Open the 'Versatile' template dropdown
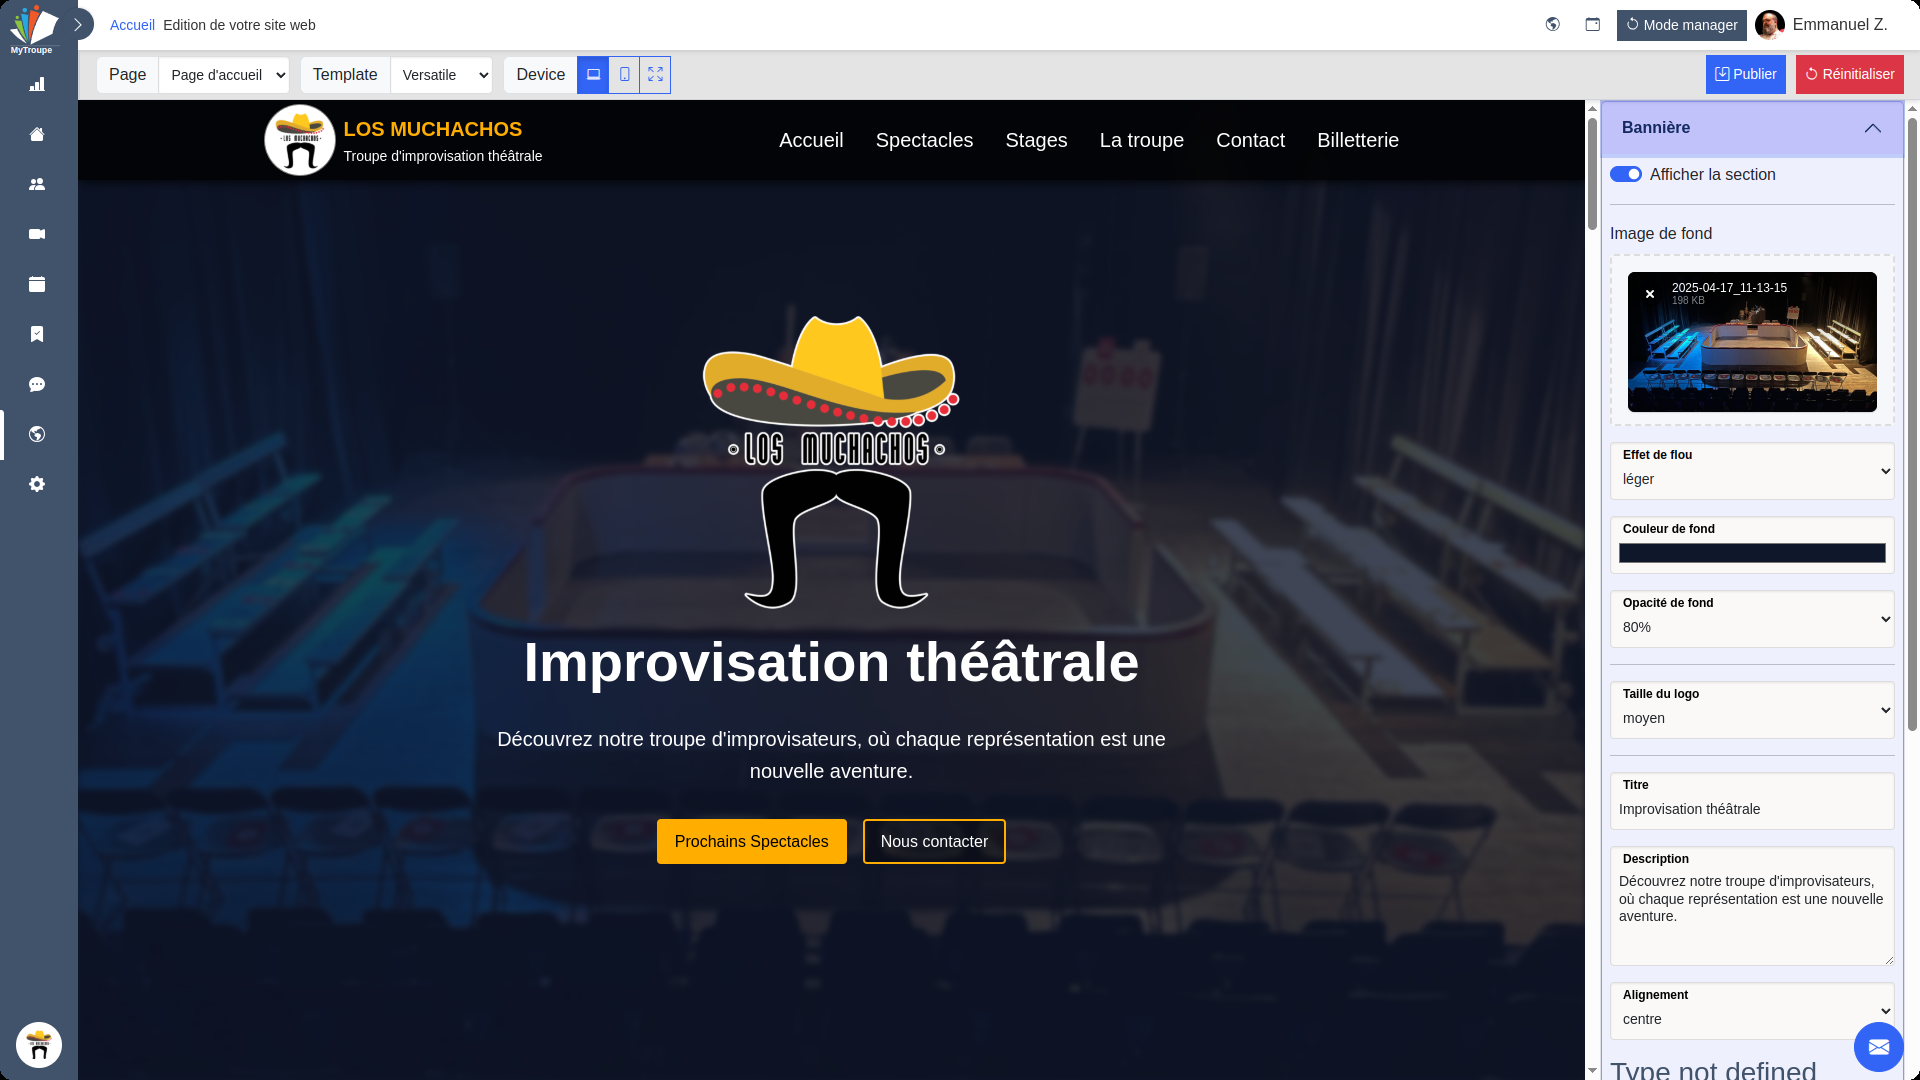1920x1080 pixels. click(x=442, y=74)
